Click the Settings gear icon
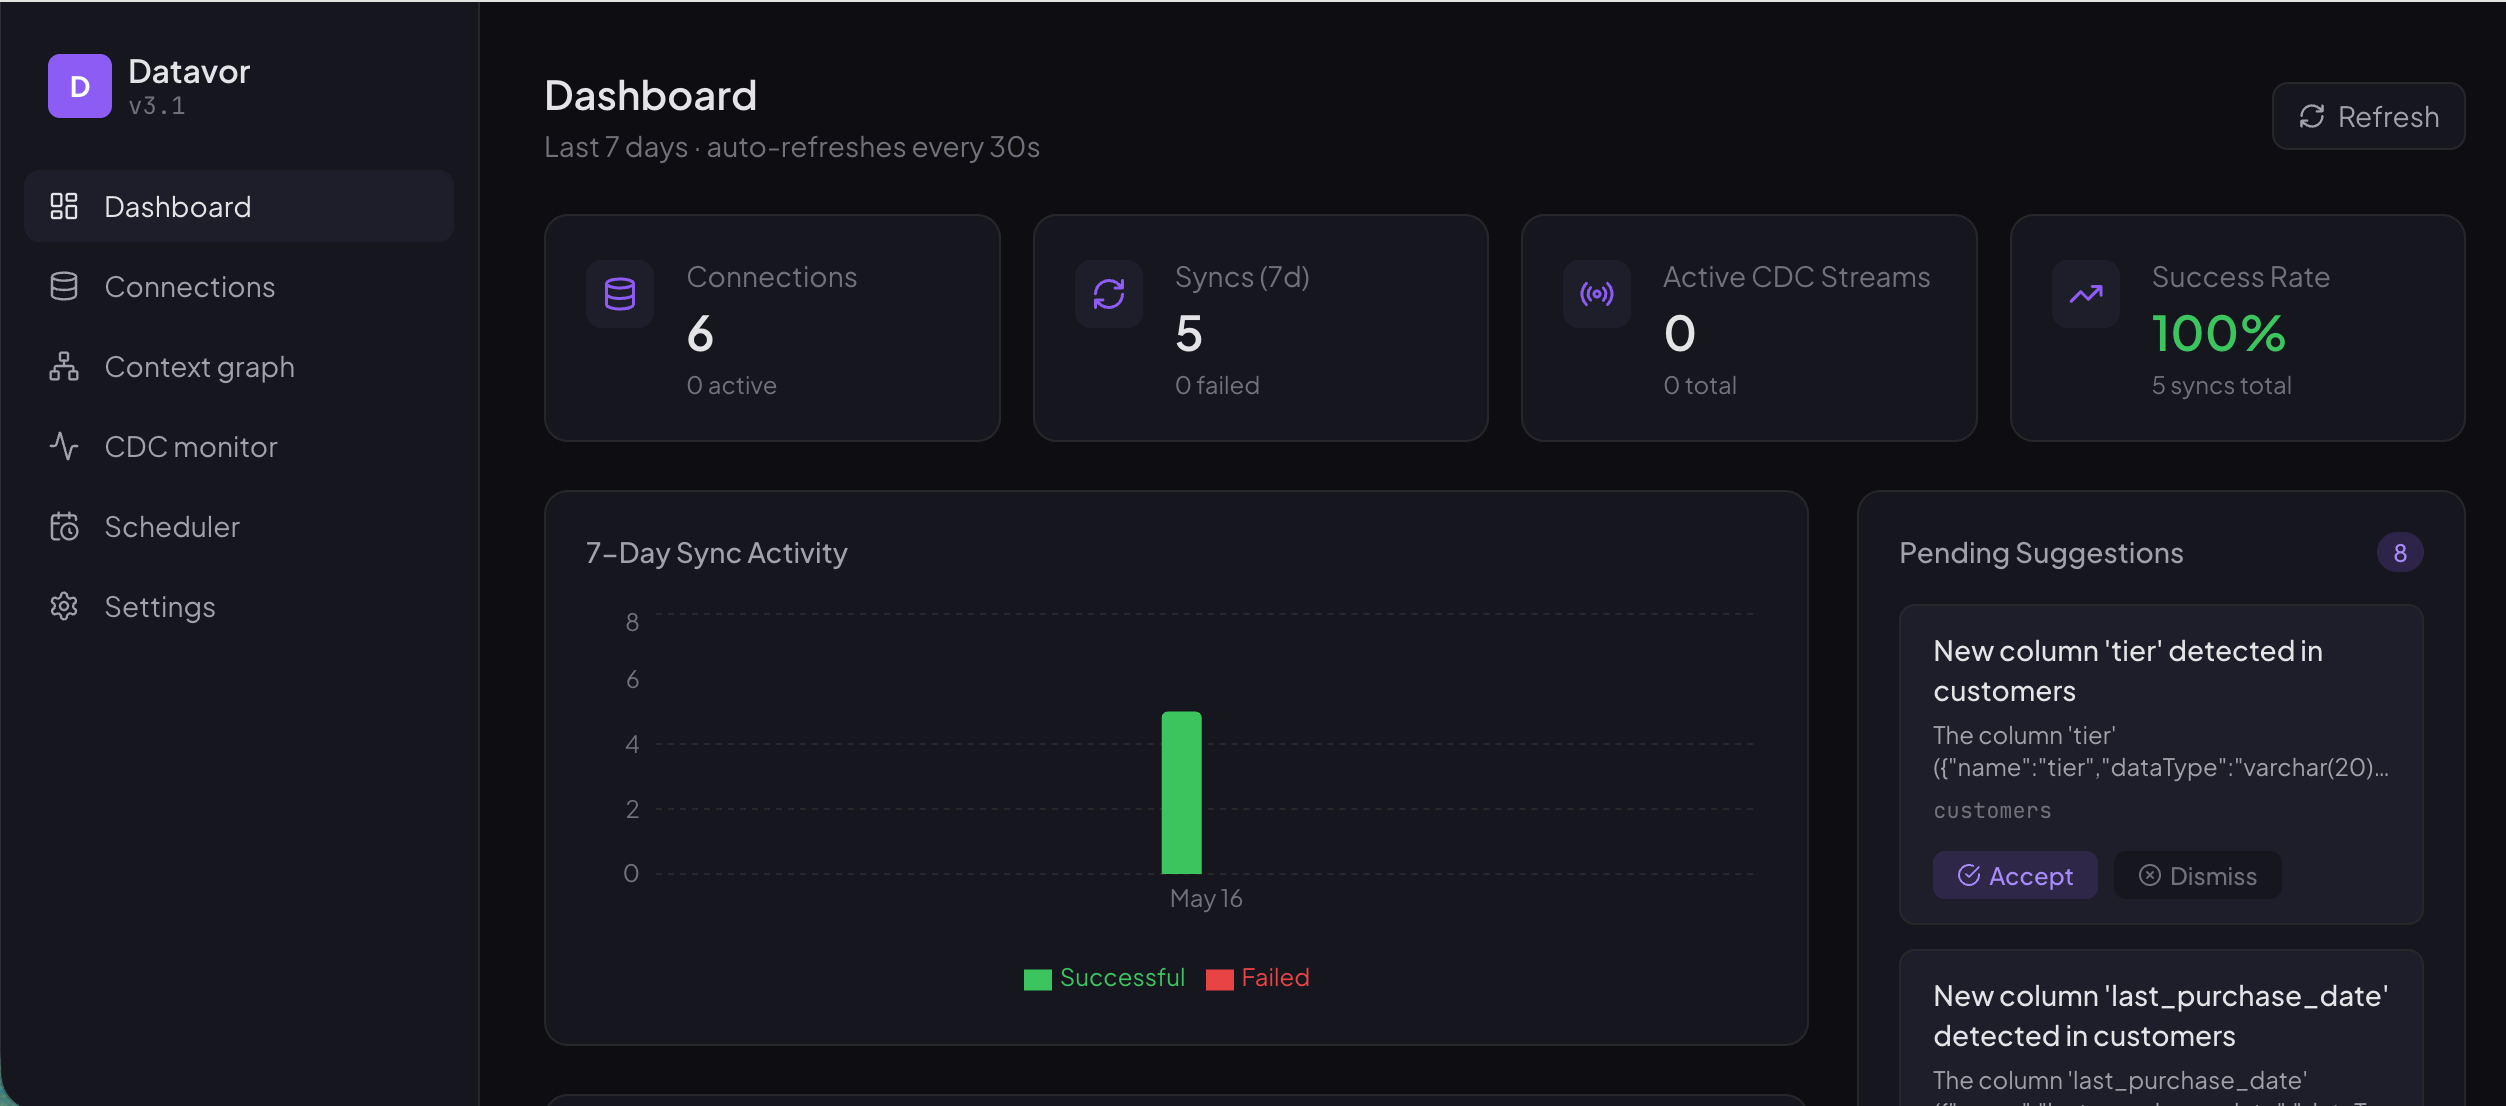 tap(64, 606)
